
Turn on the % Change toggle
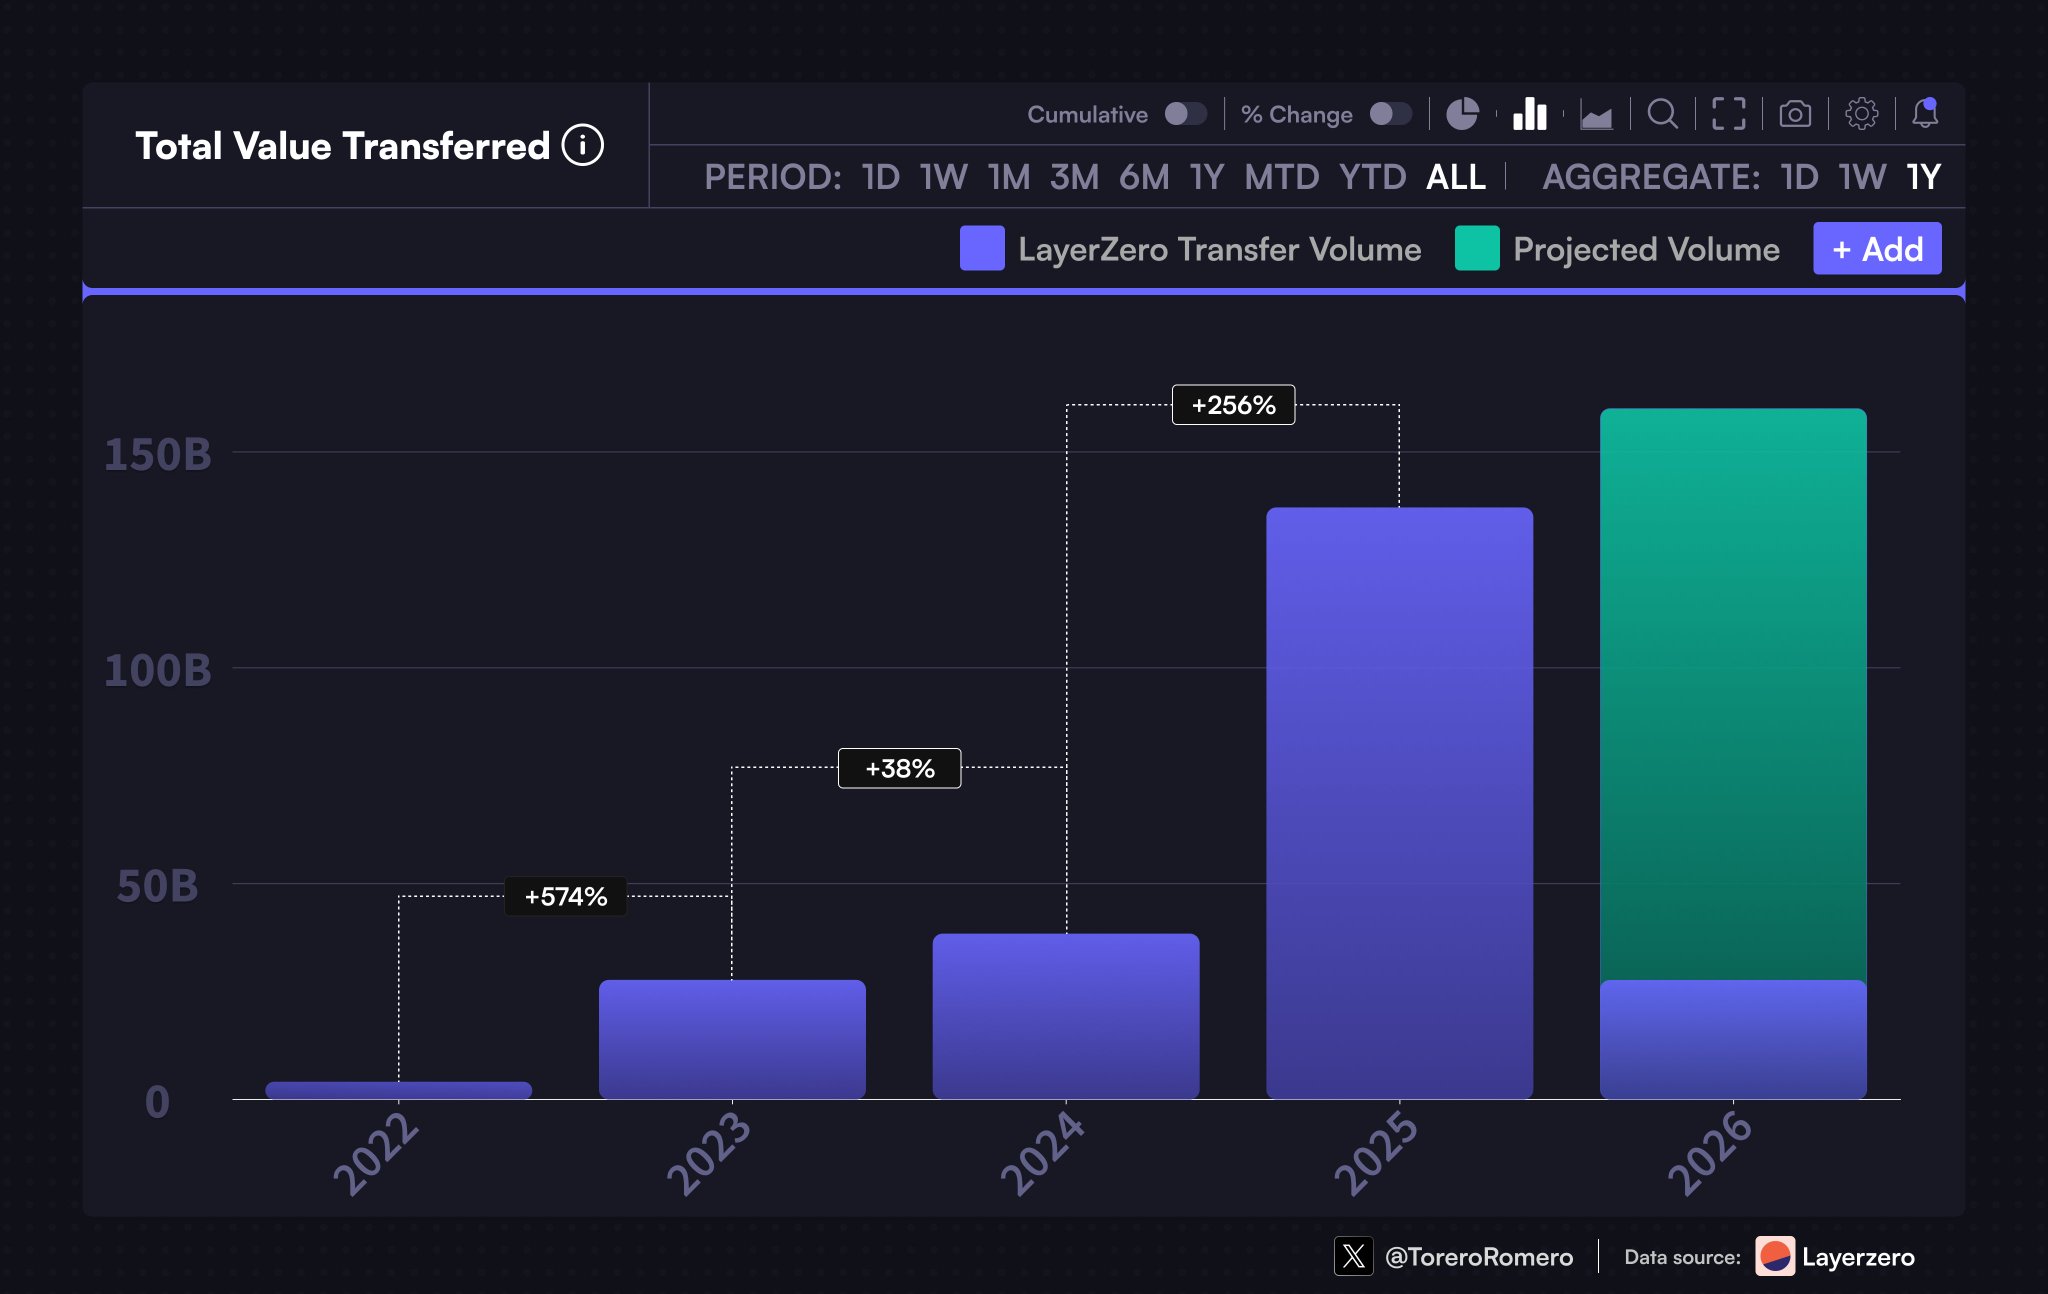tap(1390, 114)
